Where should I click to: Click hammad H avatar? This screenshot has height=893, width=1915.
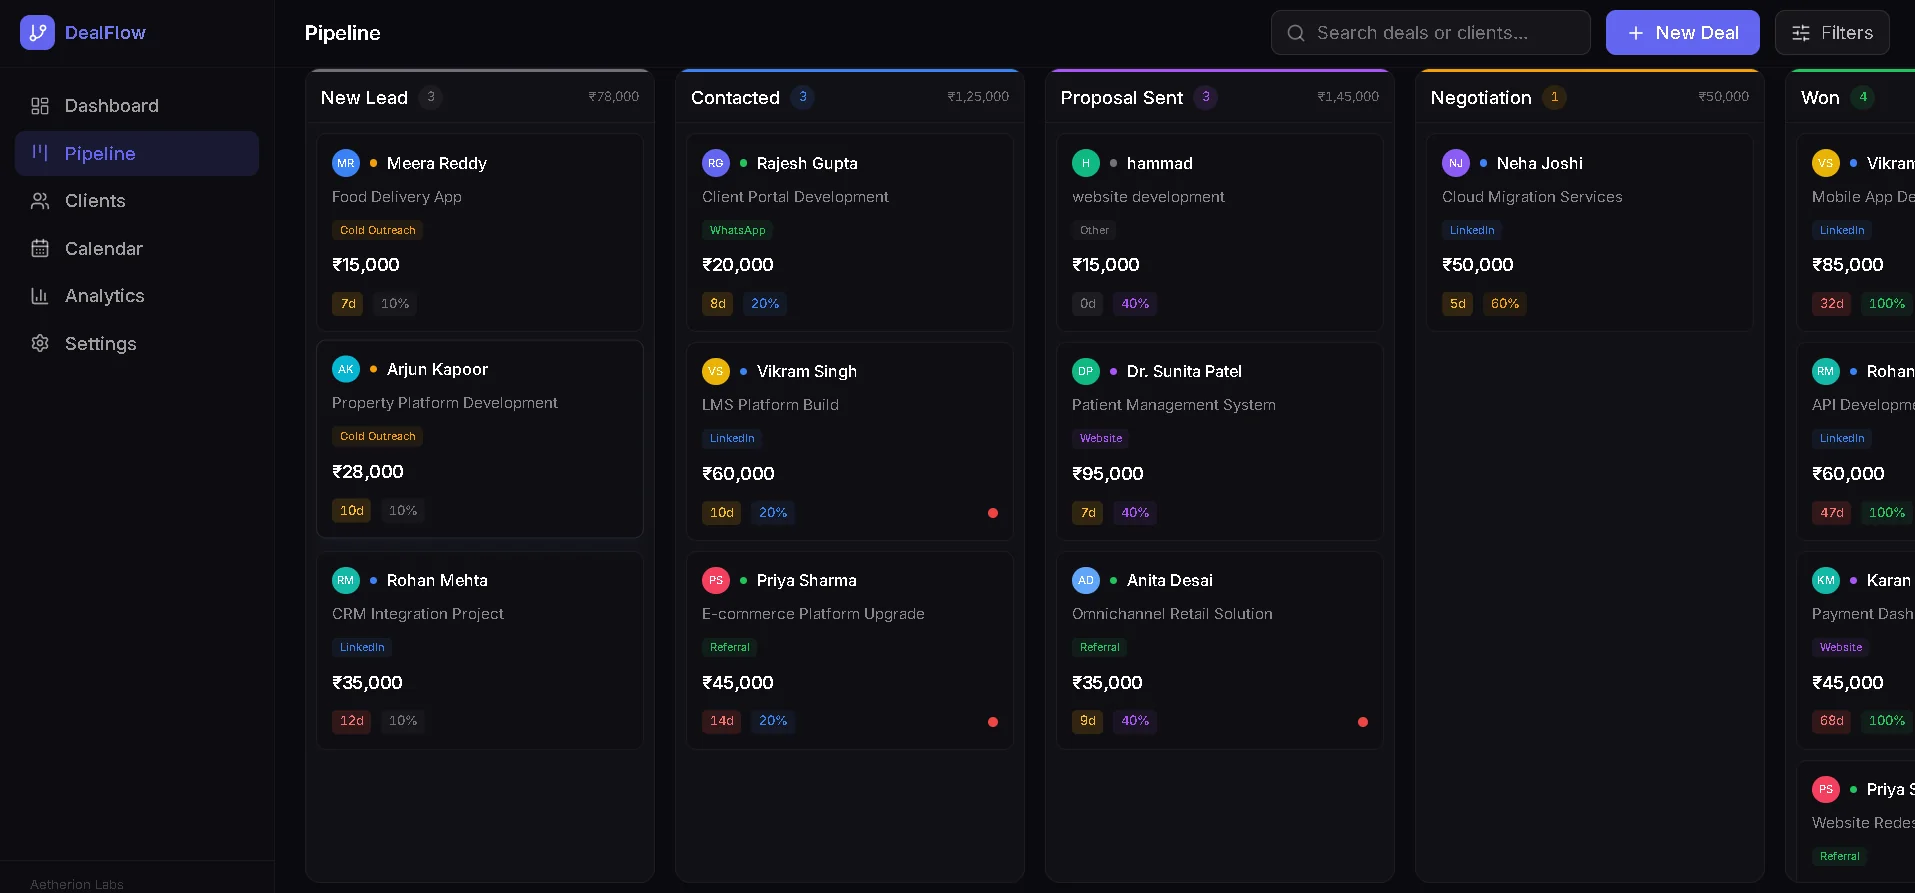1086,163
